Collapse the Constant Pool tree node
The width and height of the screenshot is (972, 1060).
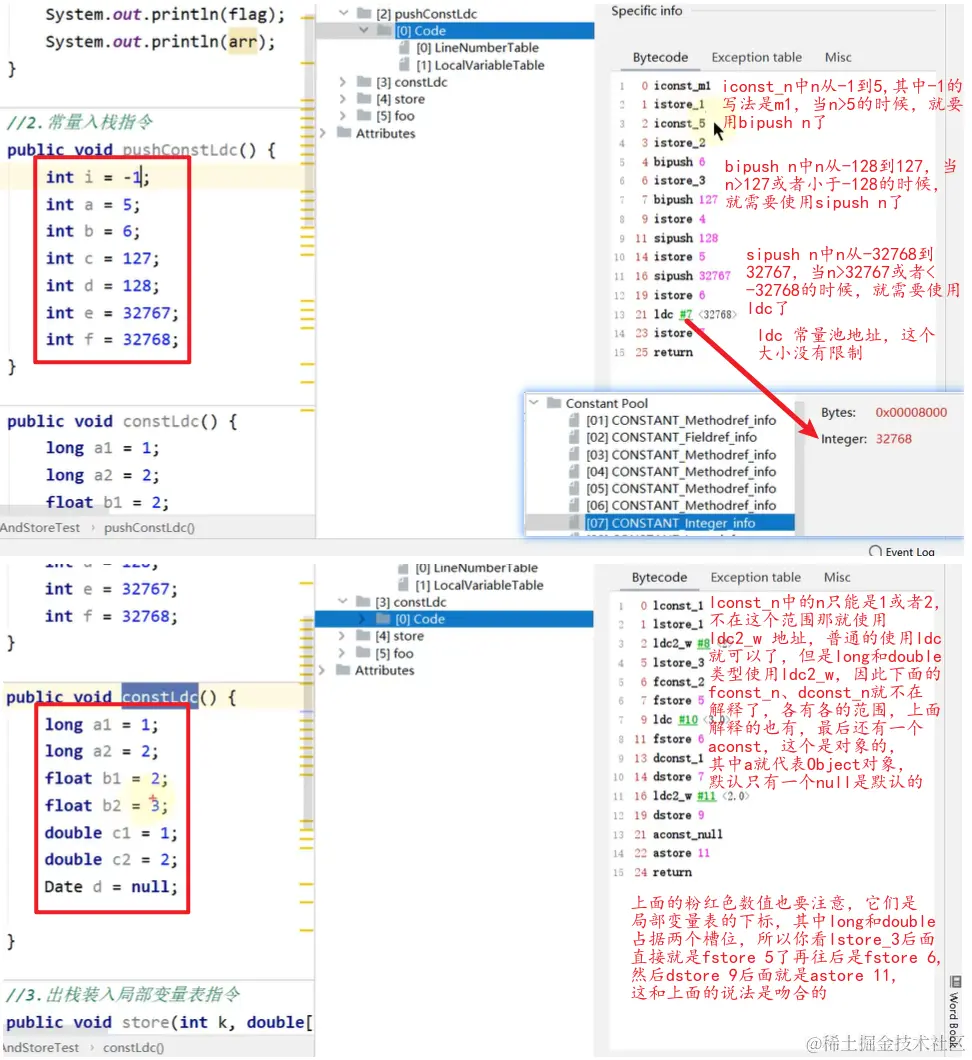pos(534,402)
